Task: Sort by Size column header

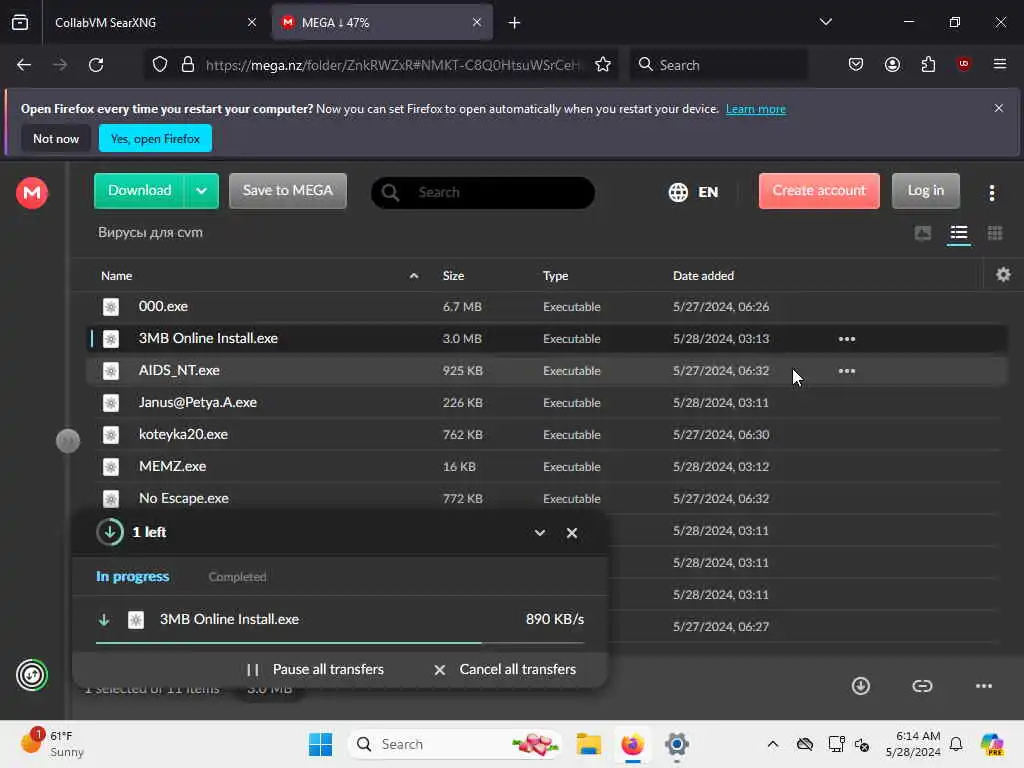Action: click(453, 276)
